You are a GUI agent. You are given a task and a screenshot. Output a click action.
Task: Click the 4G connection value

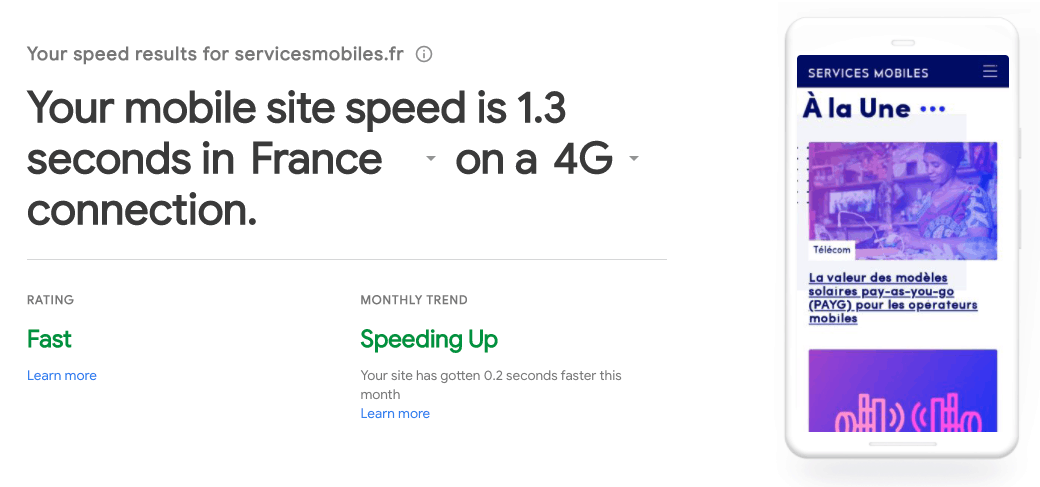point(582,160)
